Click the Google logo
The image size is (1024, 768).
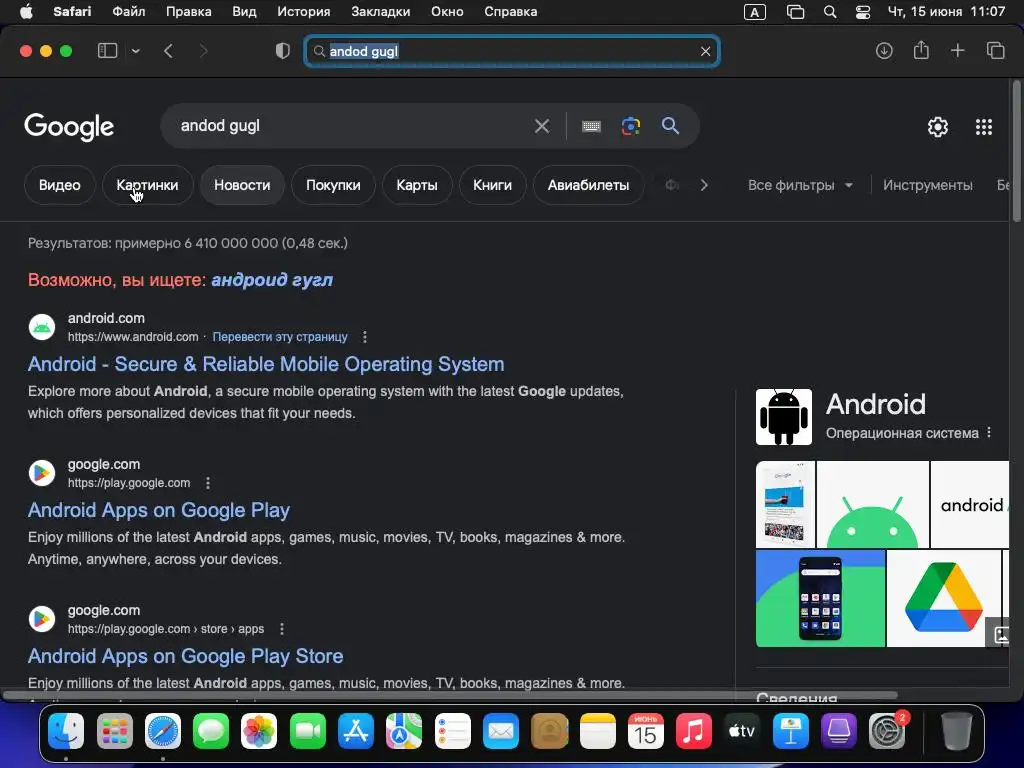point(69,126)
